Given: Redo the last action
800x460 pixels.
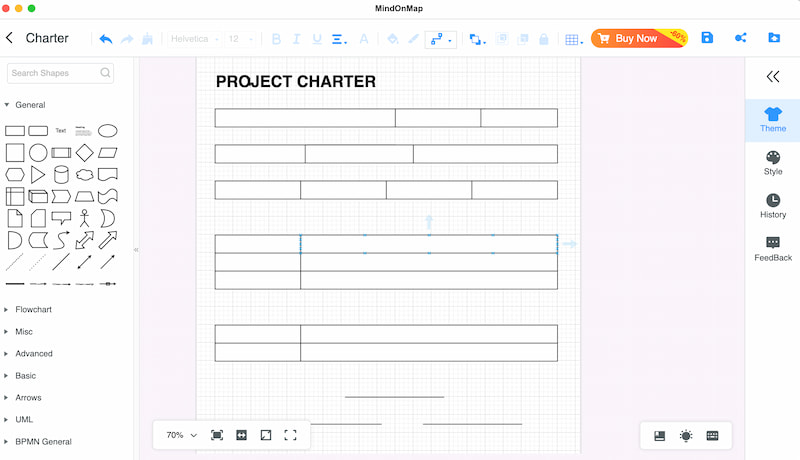Looking at the screenshot, I should coord(127,39).
